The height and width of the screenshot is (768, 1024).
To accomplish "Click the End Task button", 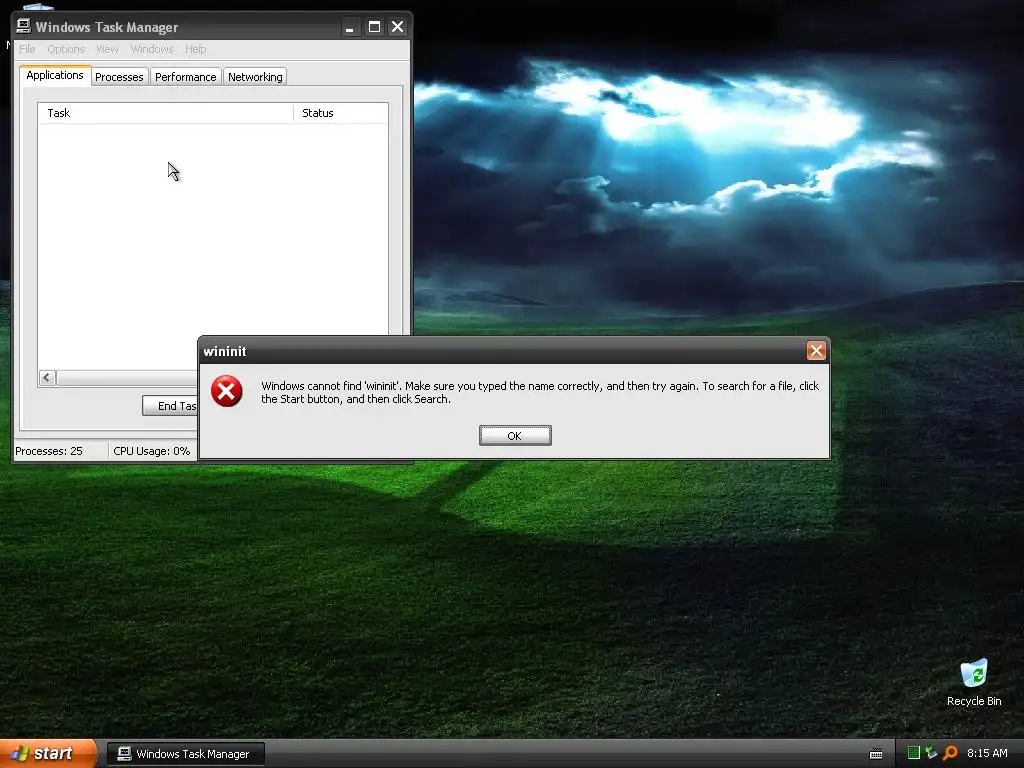I will click(x=170, y=406).
